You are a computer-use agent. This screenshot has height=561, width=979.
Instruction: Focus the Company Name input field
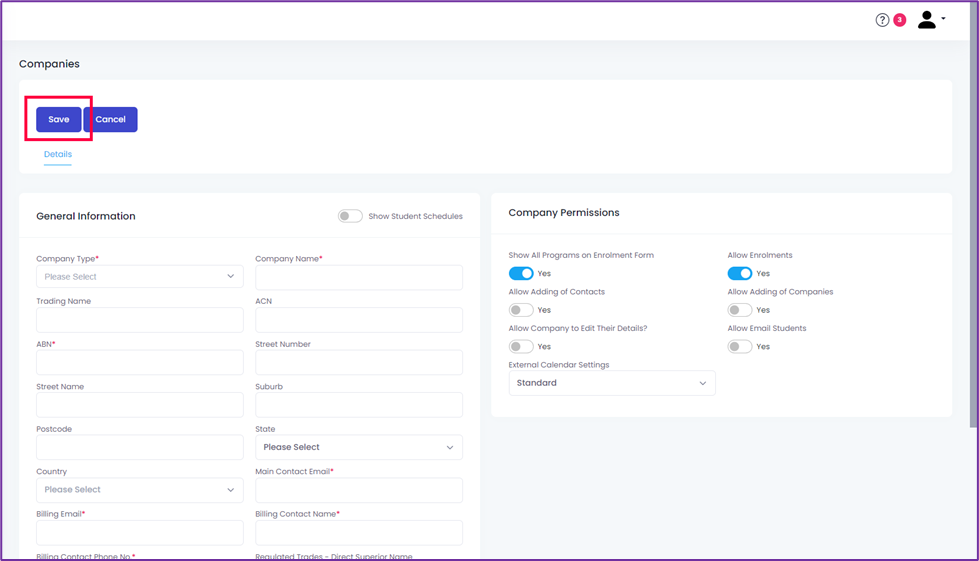[x=359, y=278]
